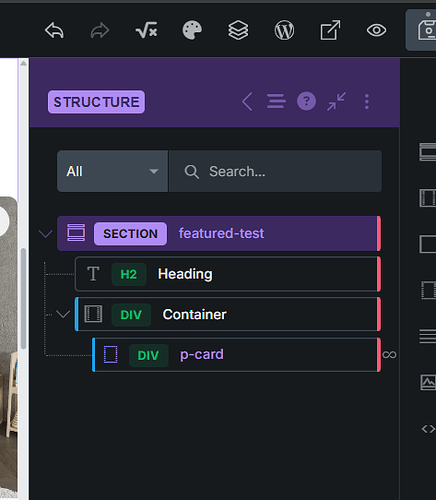
Task: Click the undo arrow icon
Action: (54, 30)
